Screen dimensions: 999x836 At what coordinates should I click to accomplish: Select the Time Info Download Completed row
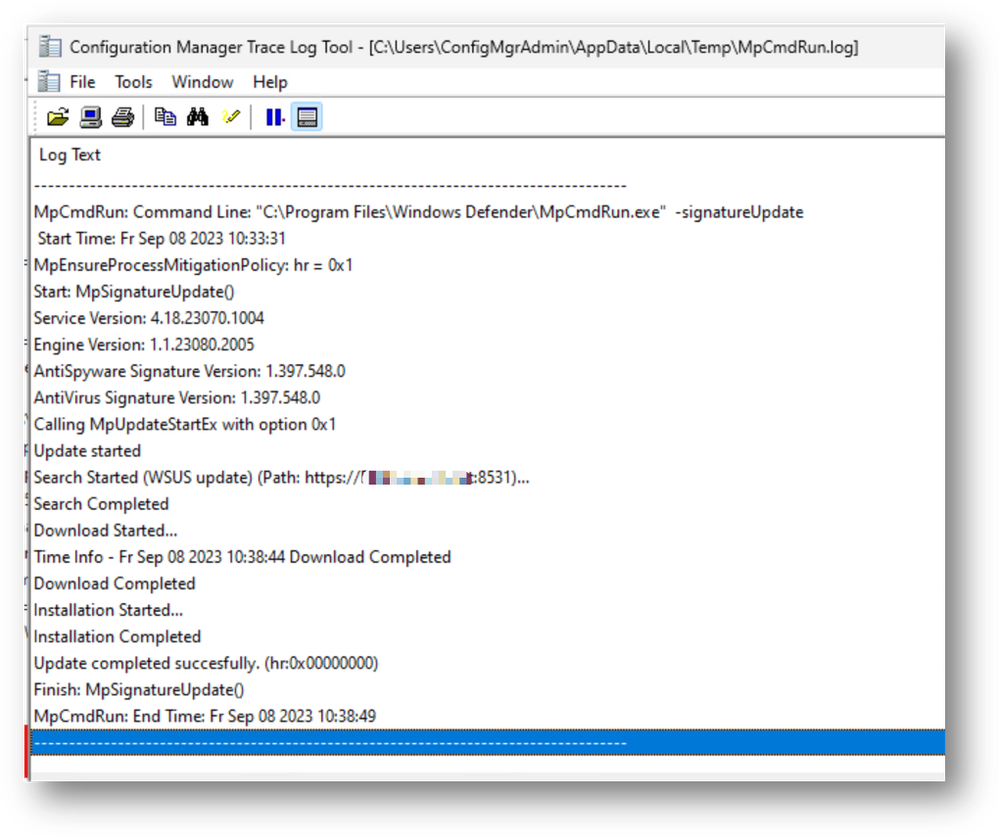click(x=487, y=558)
